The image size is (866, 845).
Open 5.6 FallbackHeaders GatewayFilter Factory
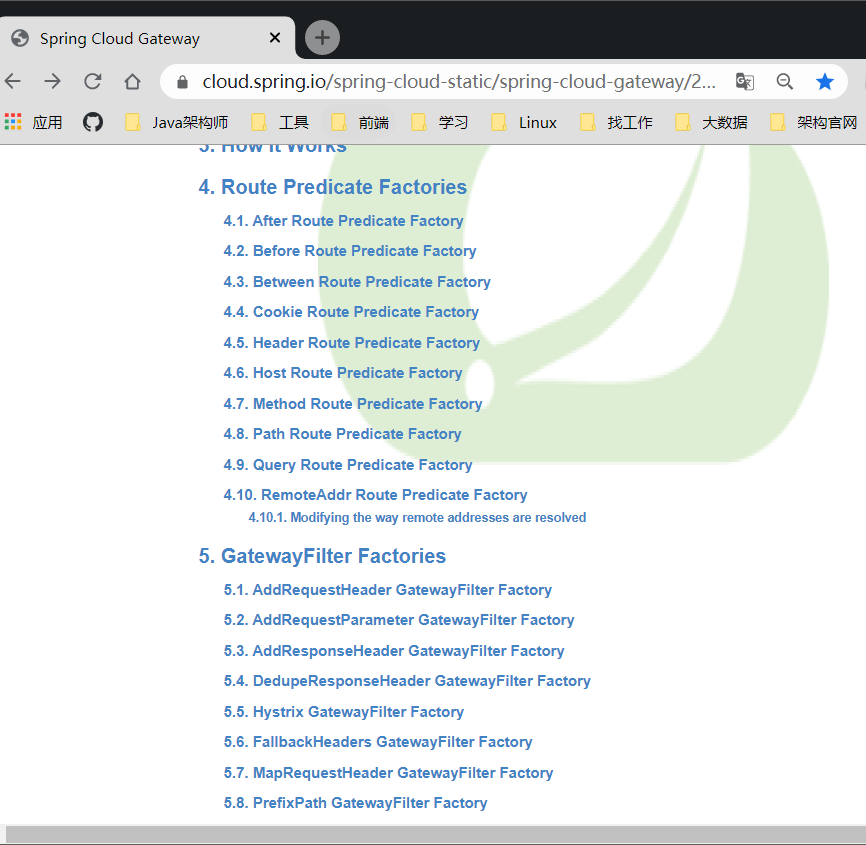coord(378,742)
